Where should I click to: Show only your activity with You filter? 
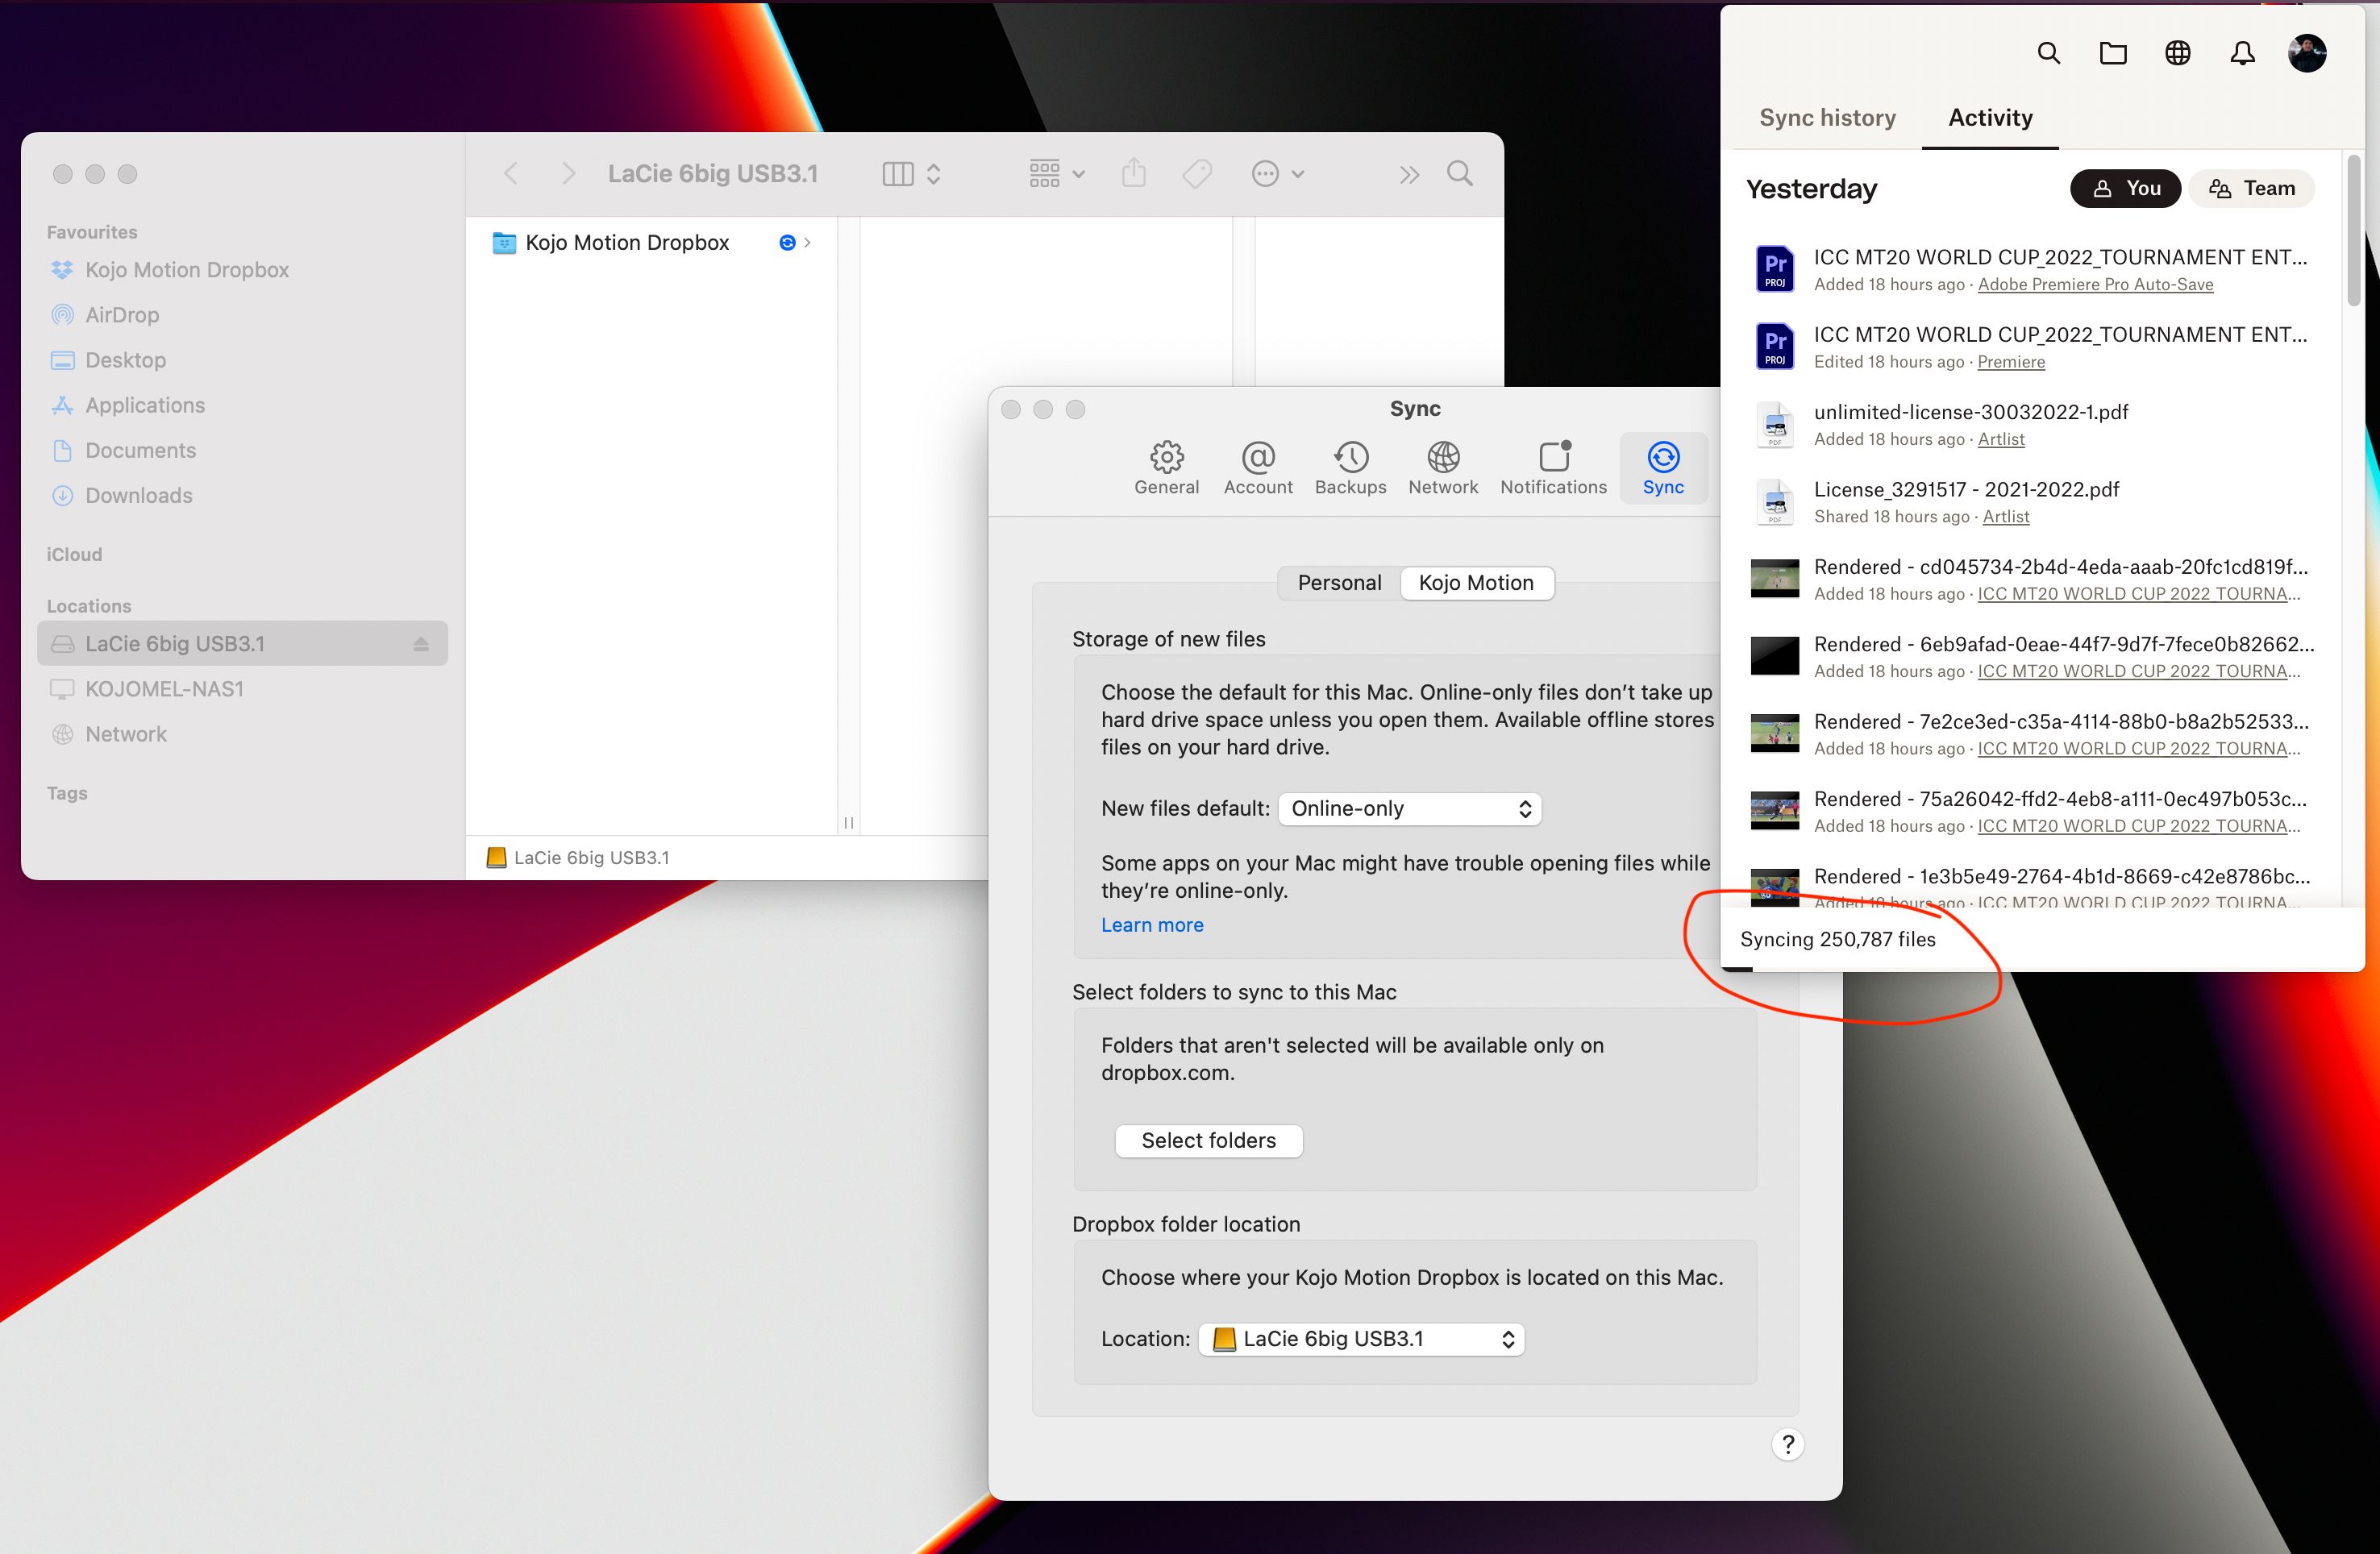pyautogui.click(x=2125, y=188)
